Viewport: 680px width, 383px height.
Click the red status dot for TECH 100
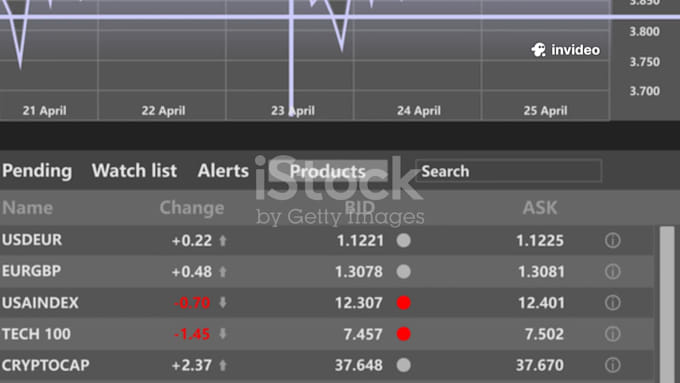pos(403,334)
